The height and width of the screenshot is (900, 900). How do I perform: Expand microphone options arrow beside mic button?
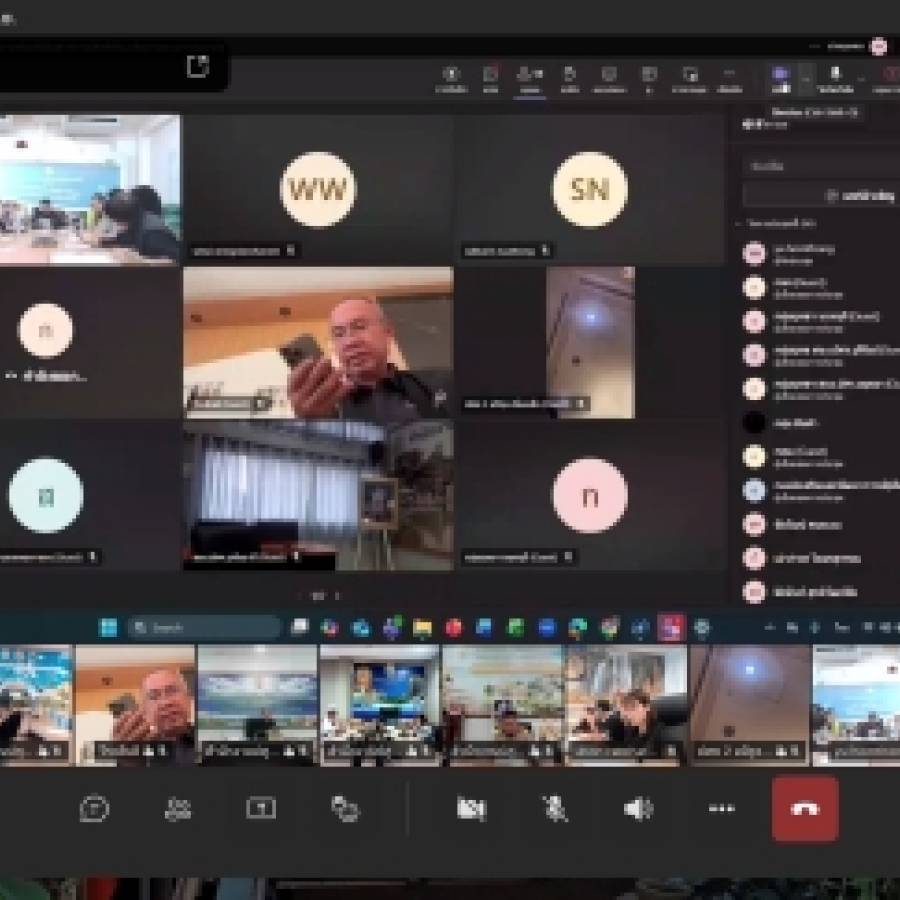(860, 79)
